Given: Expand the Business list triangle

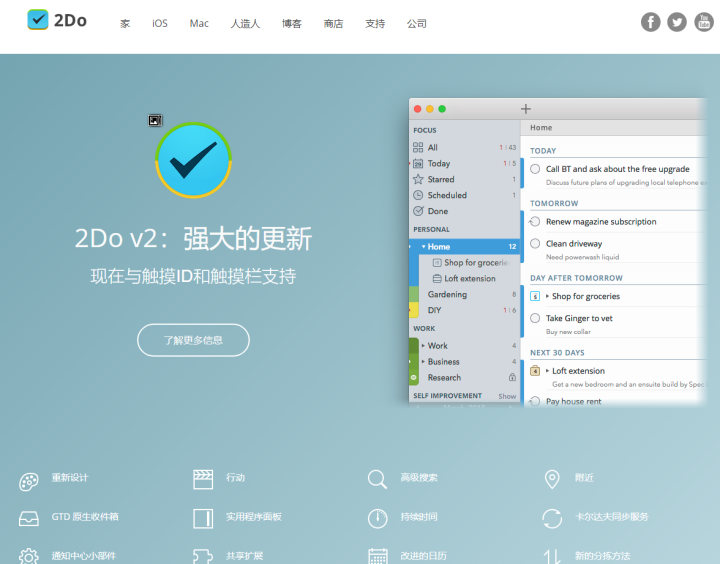Looking at the screenshot, I should point(423,361).
